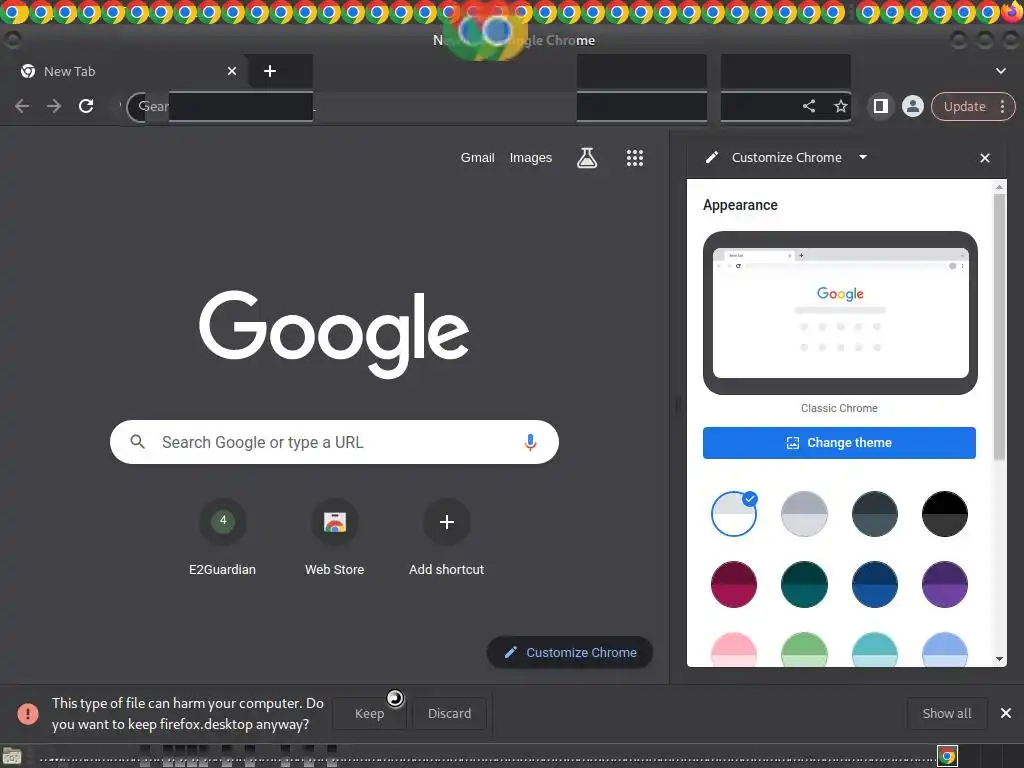Click Show all downloads
The height and width of the screenshot is (768, 1024).
[x=946, y=713]
